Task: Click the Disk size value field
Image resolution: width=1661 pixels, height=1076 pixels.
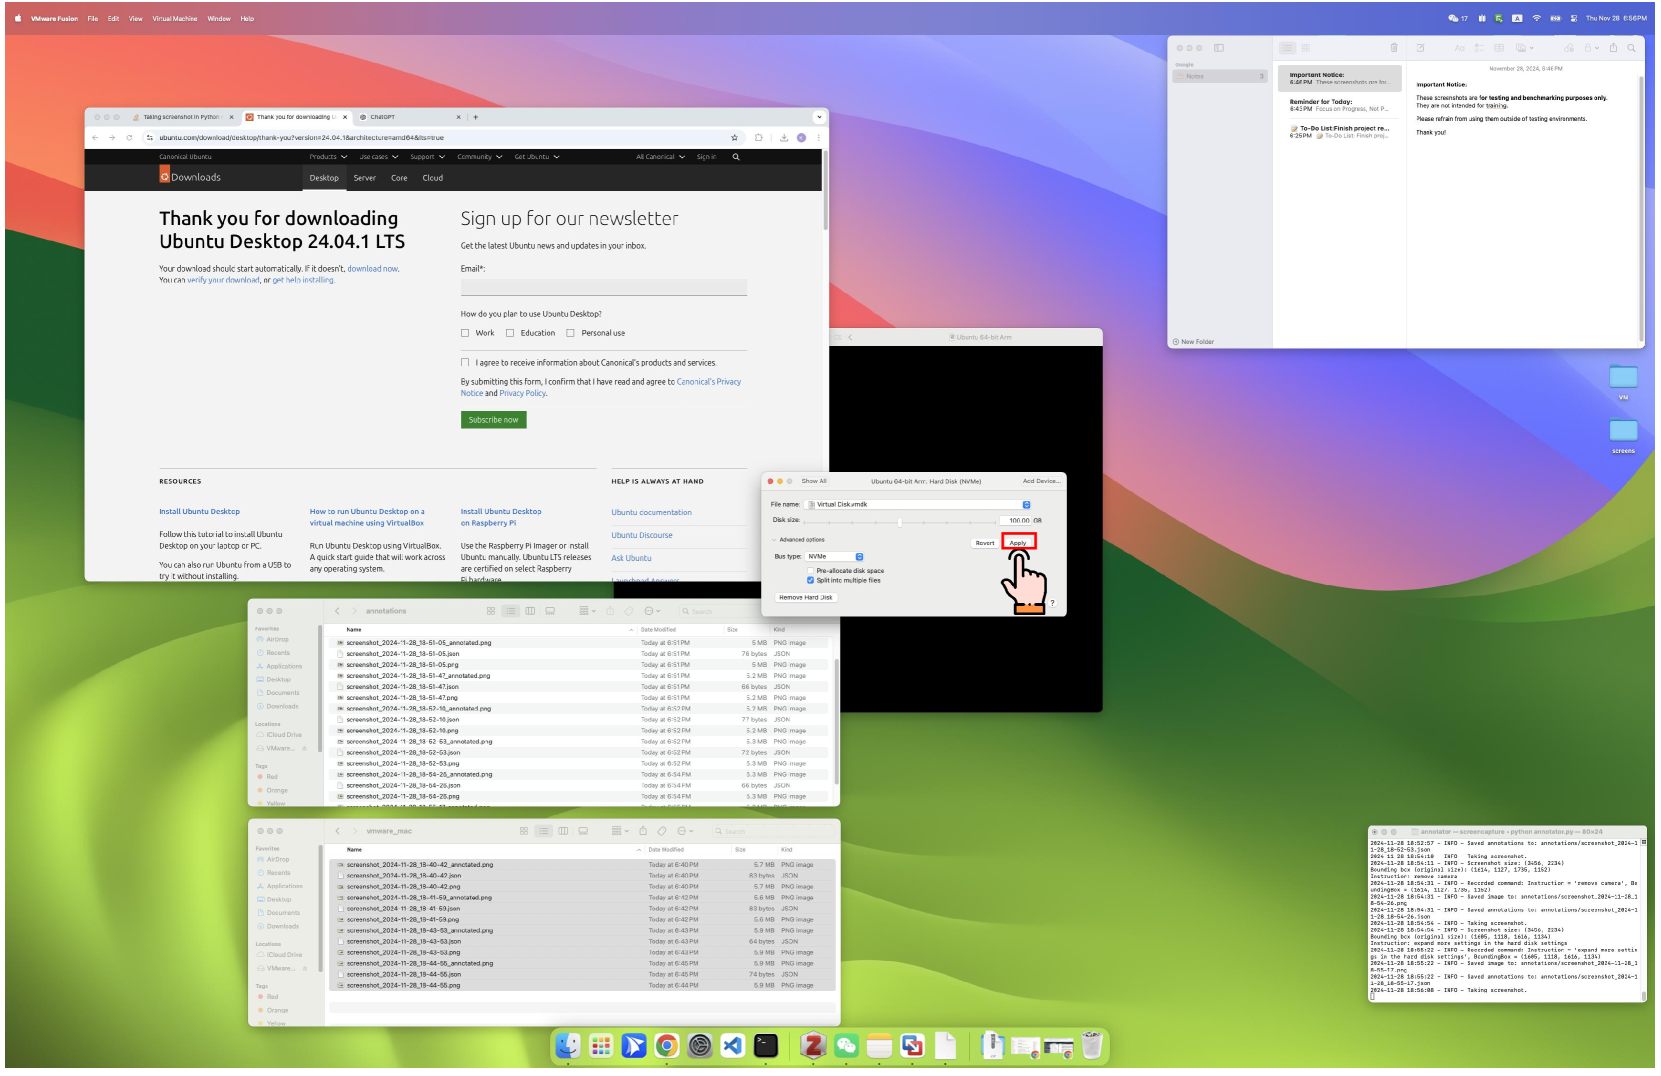Action: coord(1015,521)
